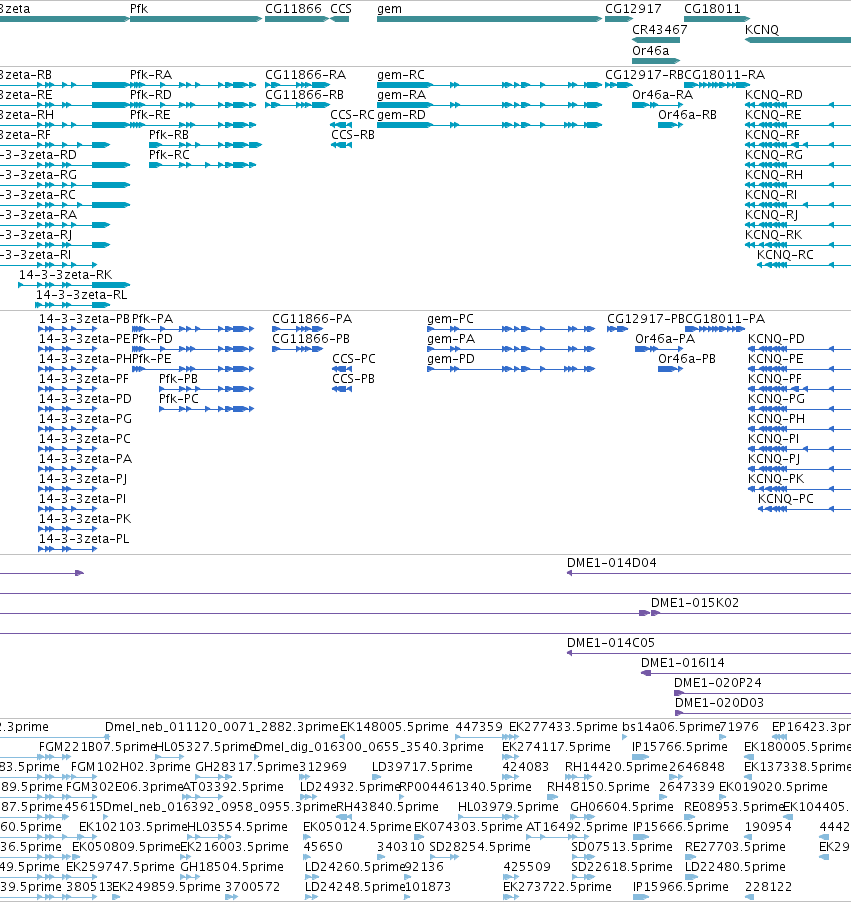851x902 pixels.
Task: Open cDNA GH18504.5prime
Action: [232, 866]
